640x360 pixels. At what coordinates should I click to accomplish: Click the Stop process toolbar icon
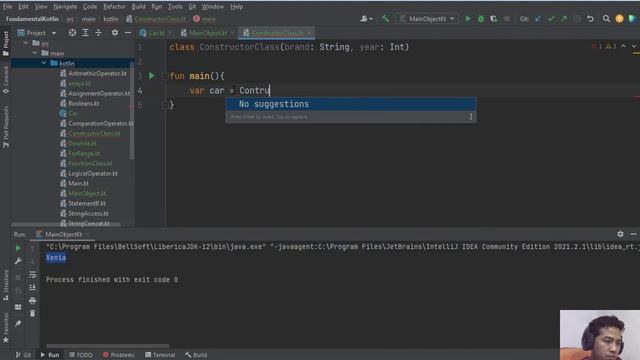[x=507, y=19]
